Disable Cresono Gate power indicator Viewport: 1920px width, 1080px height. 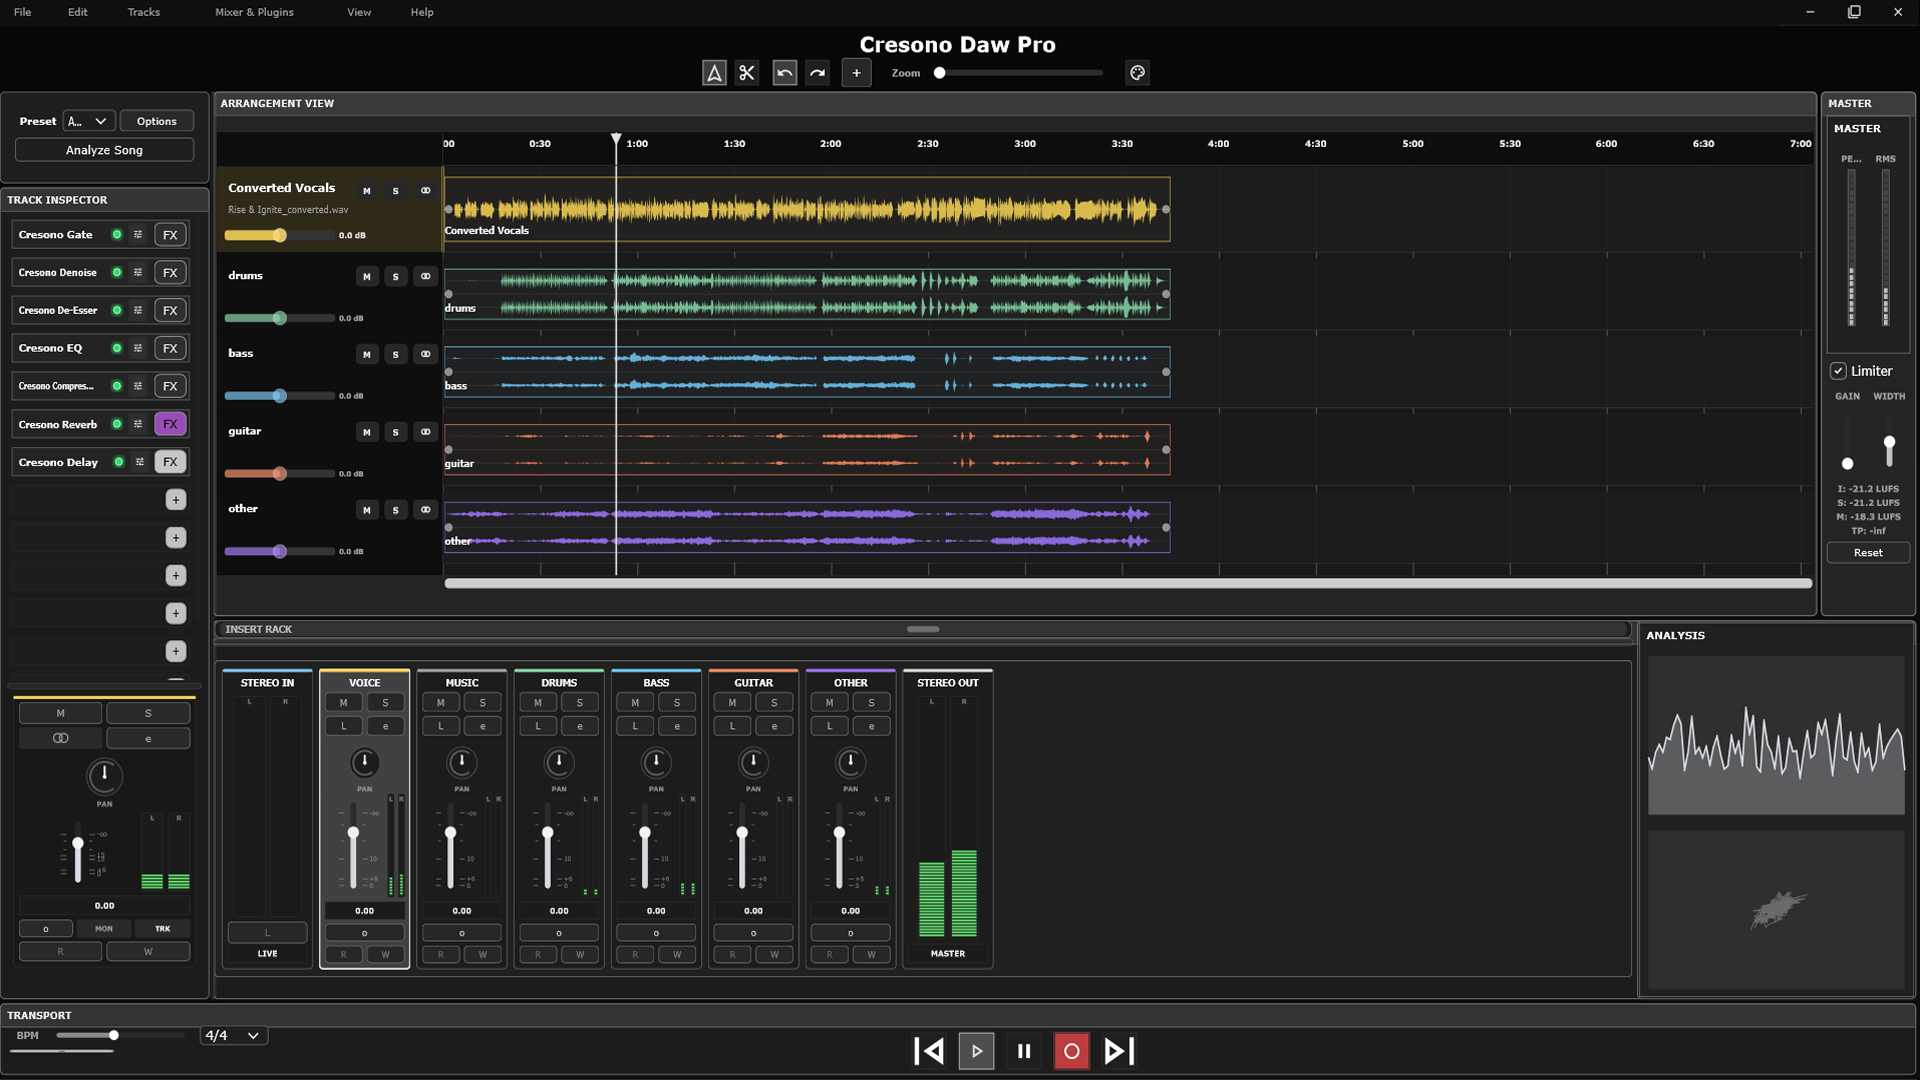[x=117, y=235]
